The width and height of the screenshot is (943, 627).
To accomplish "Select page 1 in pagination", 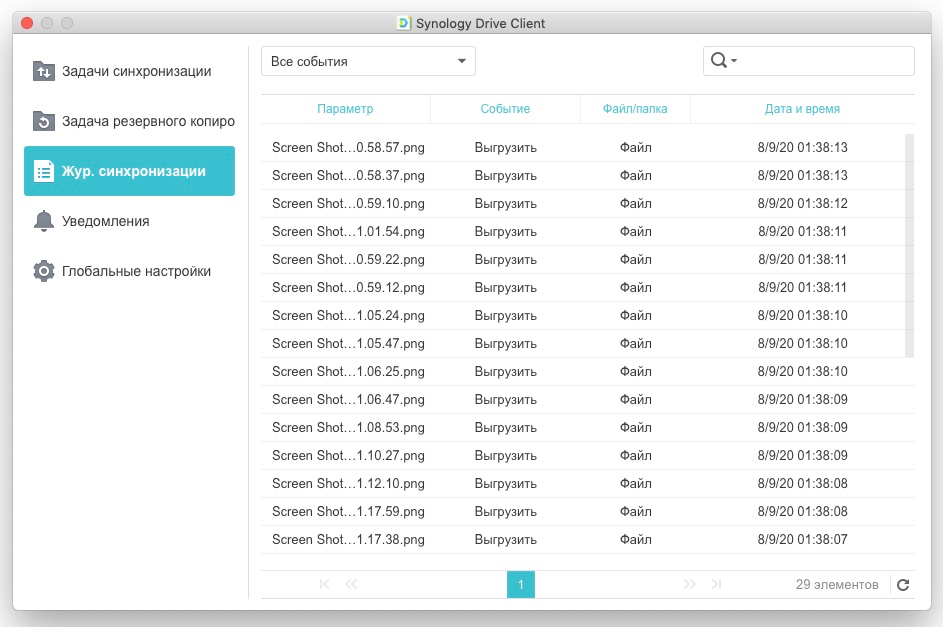I will pyautogui.click(x=521, y=584).
